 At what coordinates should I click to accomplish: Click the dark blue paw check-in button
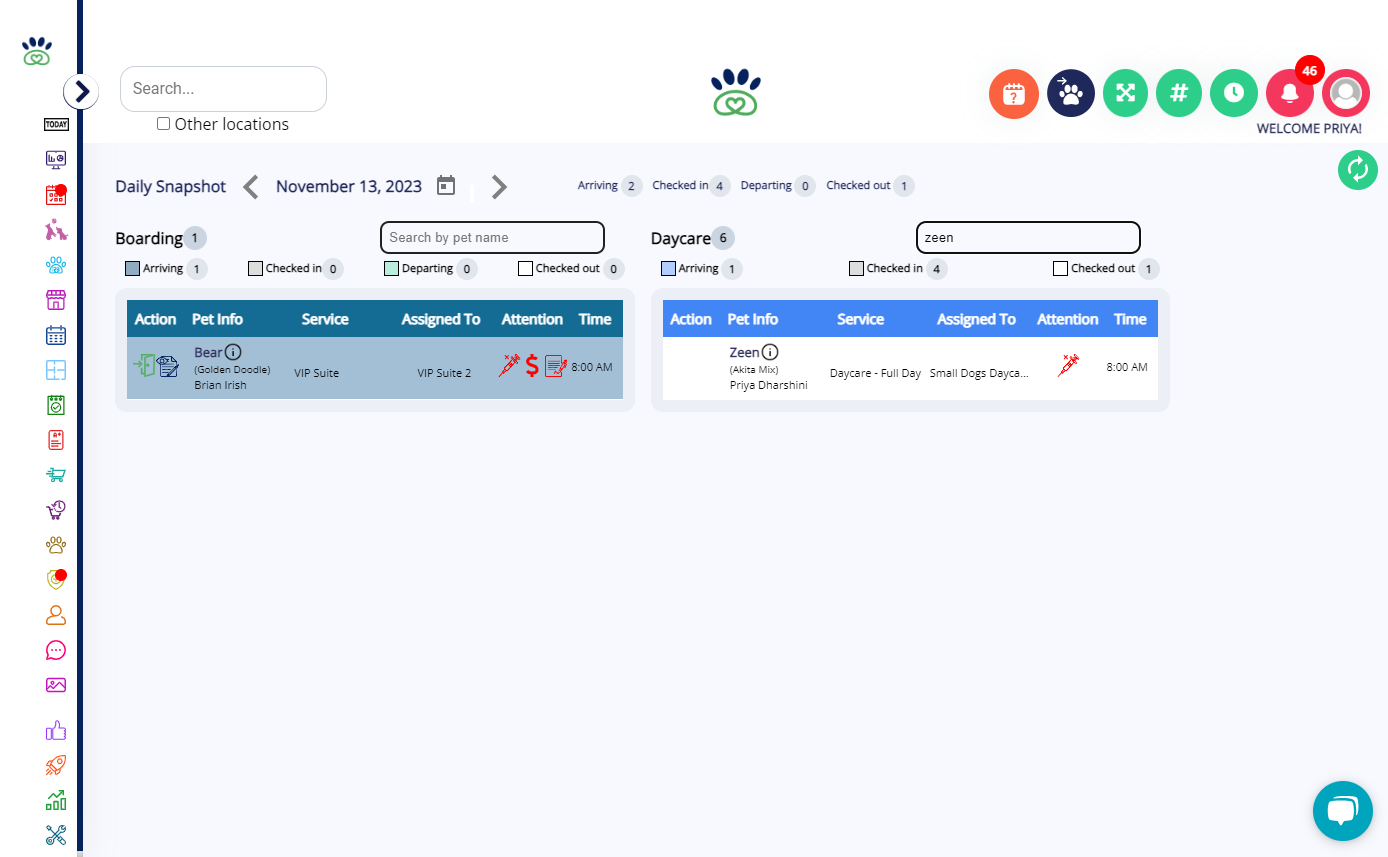tap(1071, 93)
